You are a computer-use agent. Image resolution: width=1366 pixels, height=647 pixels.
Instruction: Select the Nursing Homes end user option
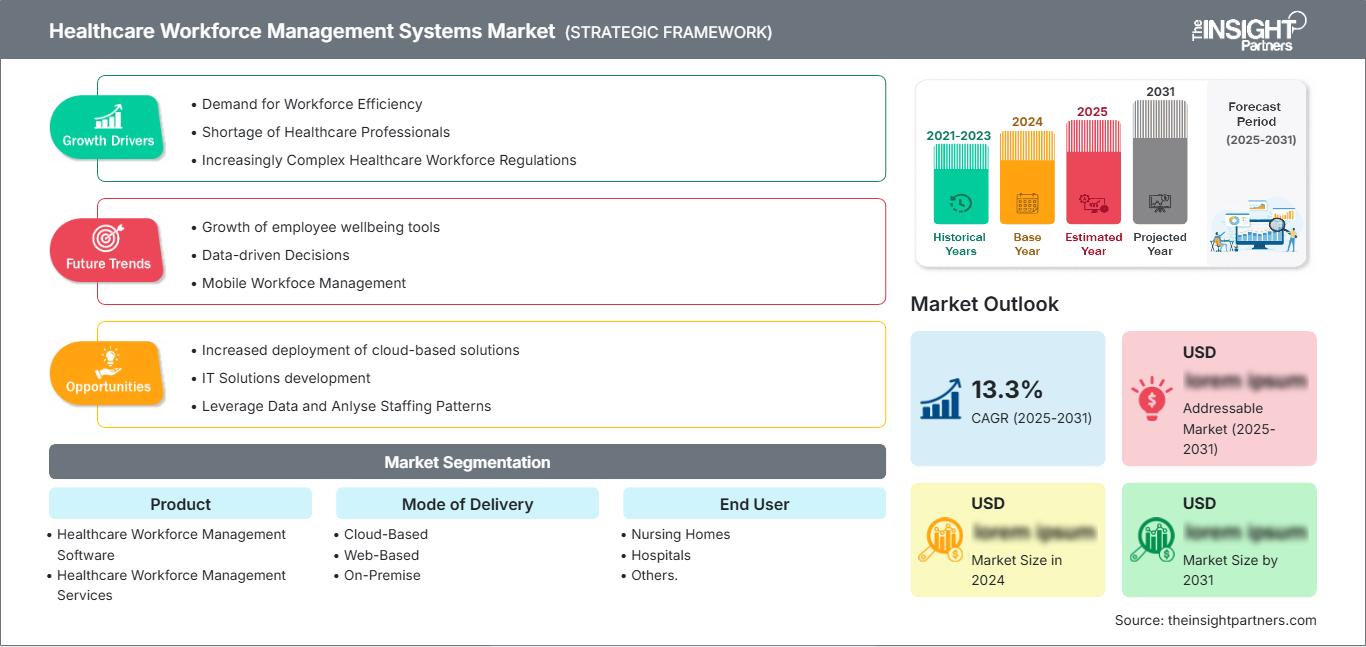point(680,534)
